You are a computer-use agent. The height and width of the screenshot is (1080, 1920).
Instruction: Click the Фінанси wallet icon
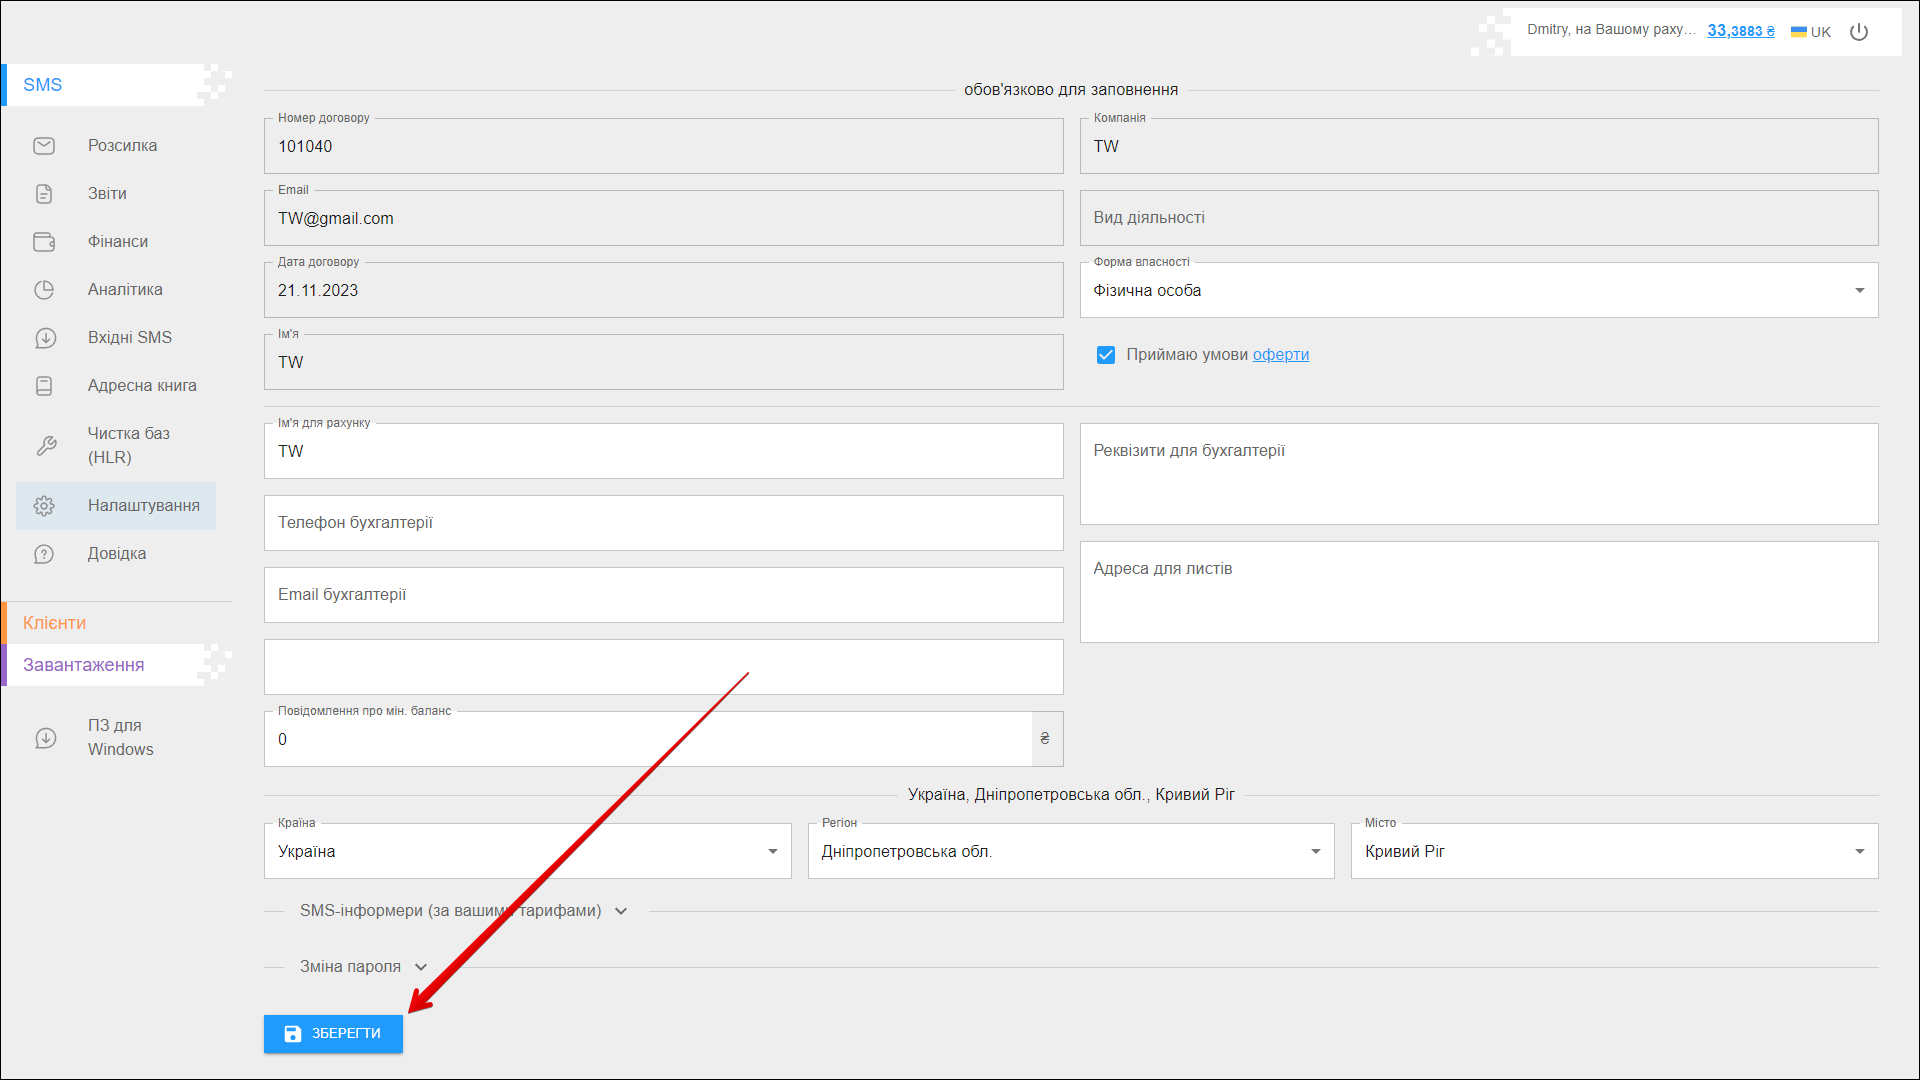pos(44,242)
